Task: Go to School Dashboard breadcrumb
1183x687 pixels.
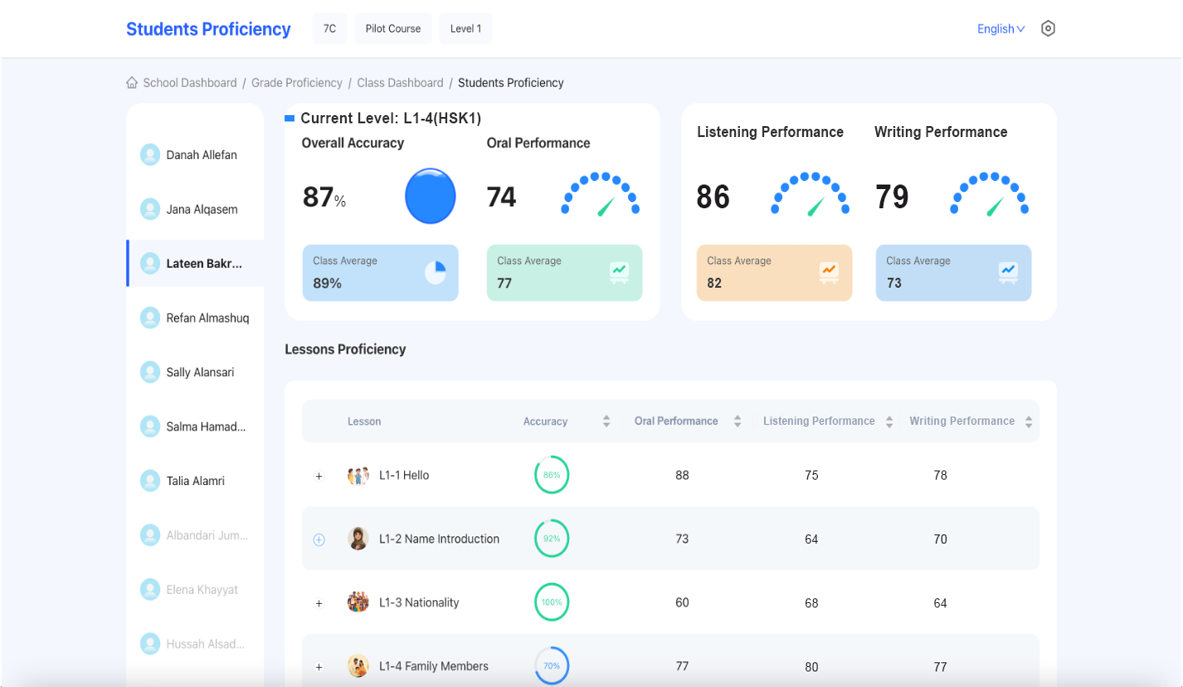Action: point(189,83)
